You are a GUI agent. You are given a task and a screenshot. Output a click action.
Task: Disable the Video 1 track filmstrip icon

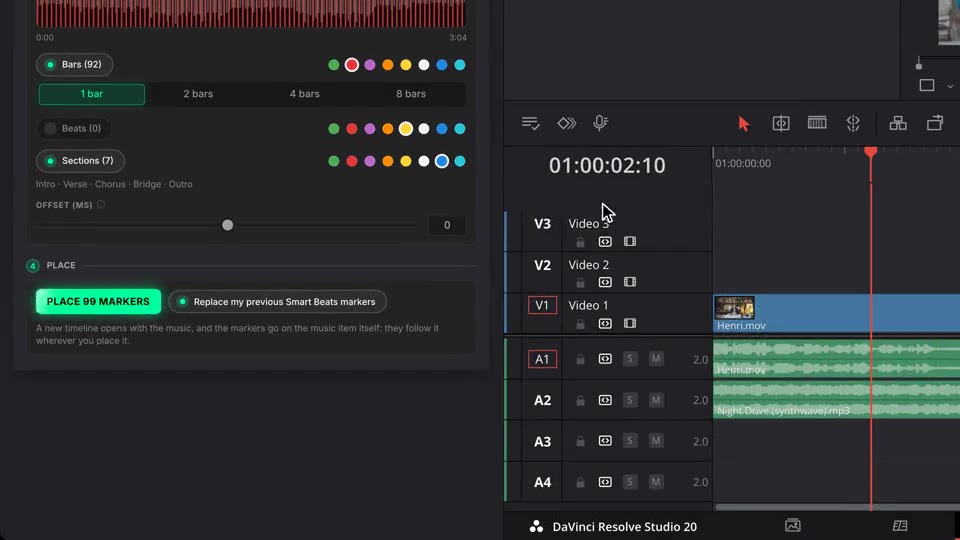pos(629,323)
